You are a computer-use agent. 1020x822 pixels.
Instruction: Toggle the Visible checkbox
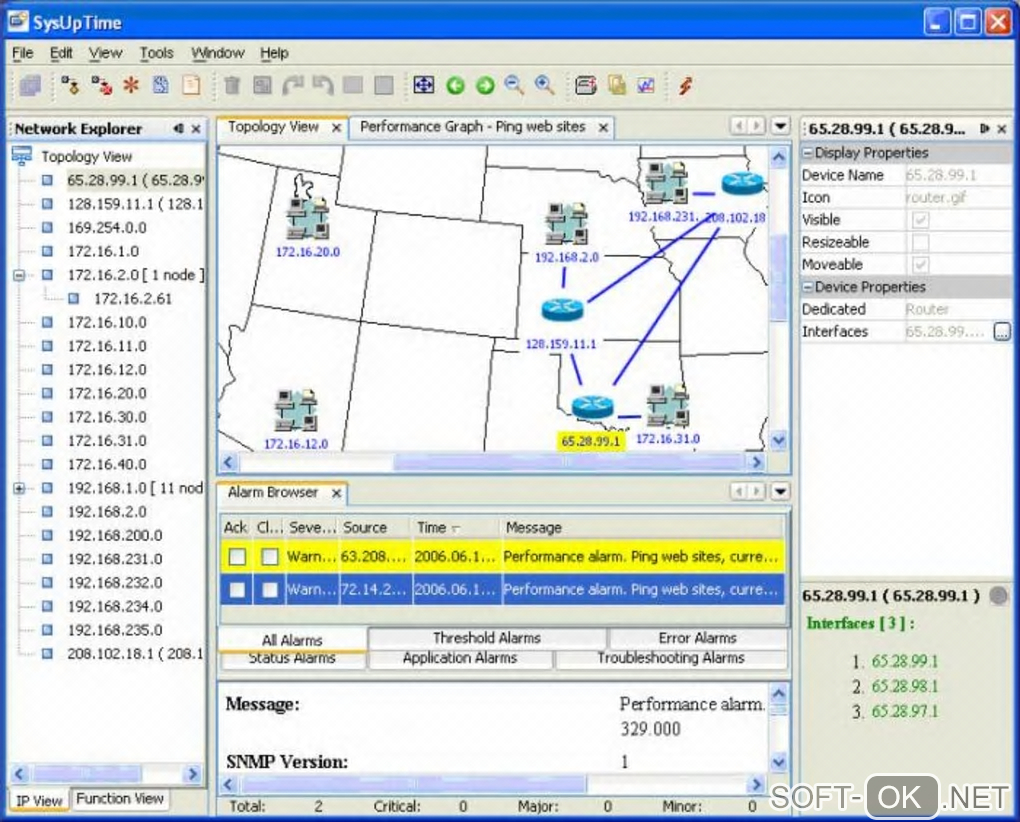(920, 220)
